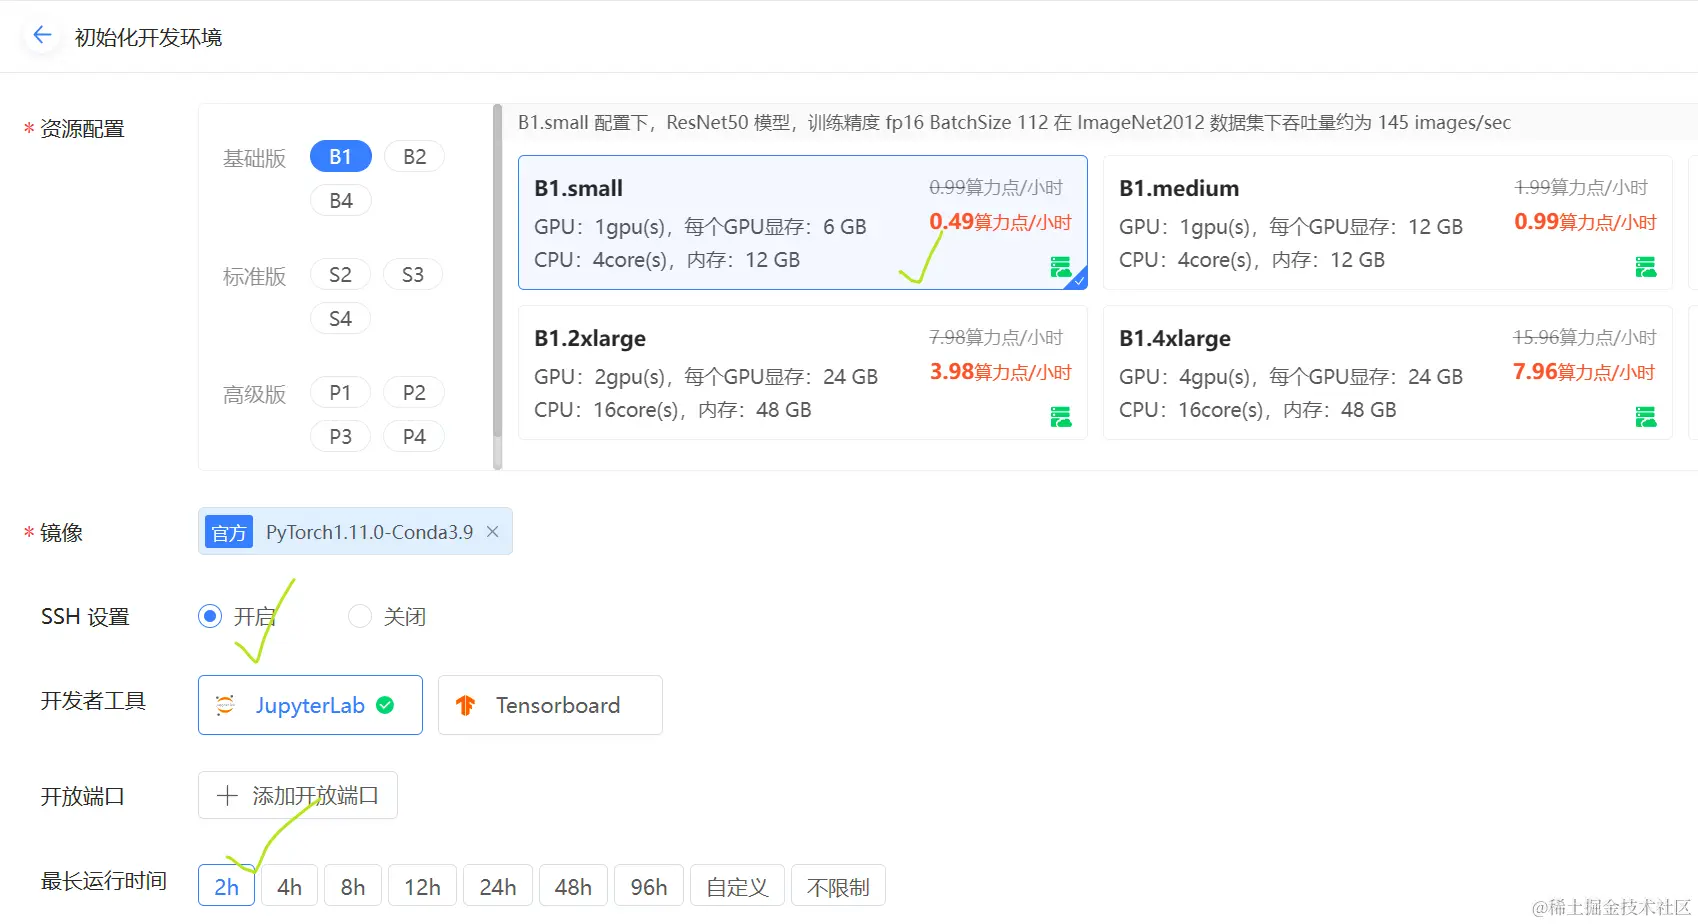Click the storage icon on B1.medium card
This screenshot has width=1698, height=924.
pos(1645,267)
